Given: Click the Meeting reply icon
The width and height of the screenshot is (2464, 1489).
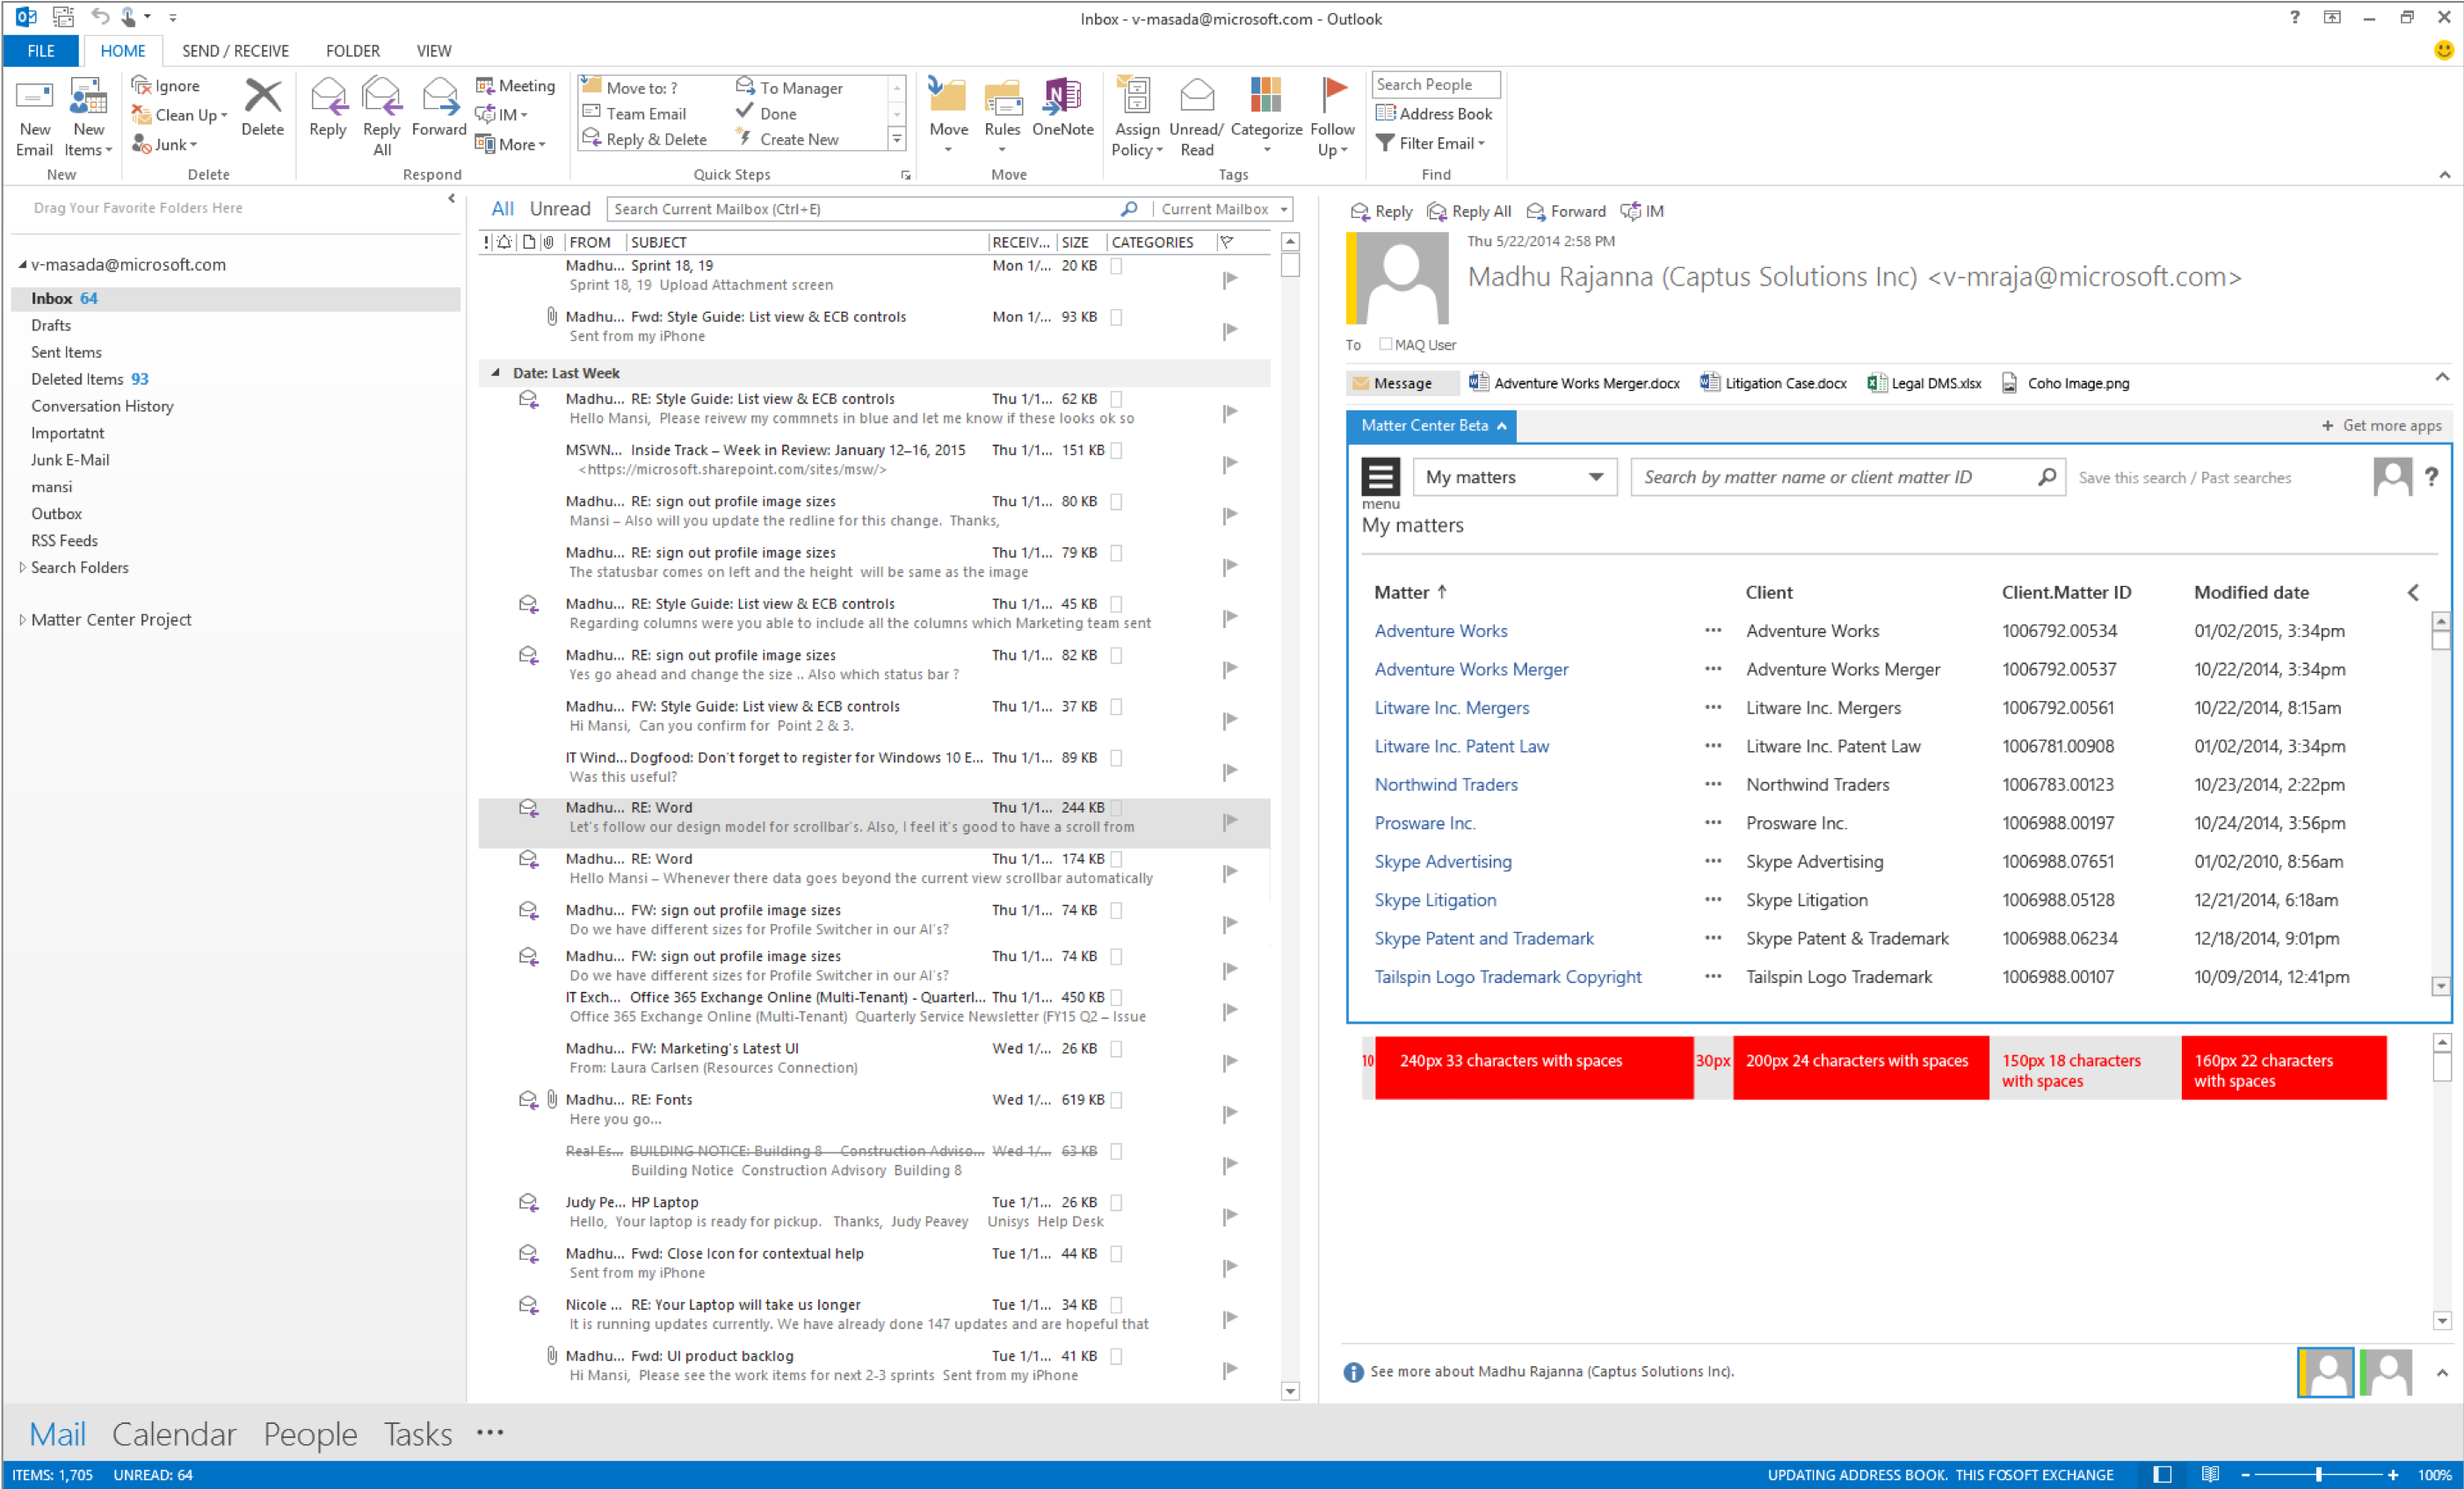Looking at the screenshot, I should [x=485, y=85].
